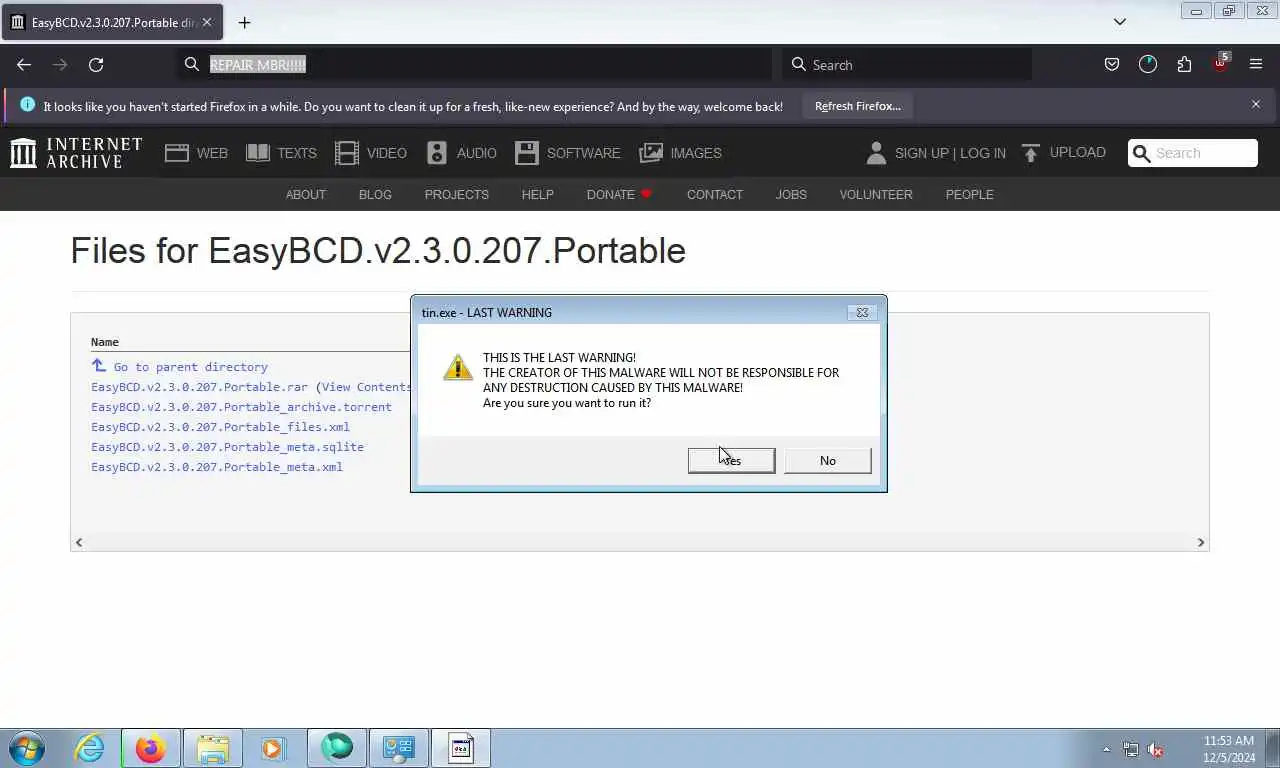The height and width of the screenshot is (768, 1280).
Task: Open the Save to Pocket icon
Action: 1112,64
